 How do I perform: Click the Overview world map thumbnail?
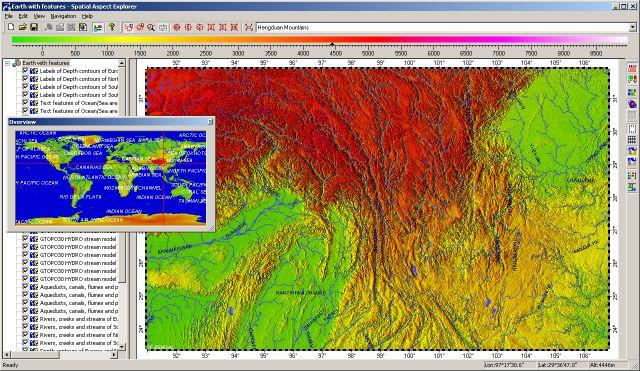pyautogui.click(x=110, y=178)
